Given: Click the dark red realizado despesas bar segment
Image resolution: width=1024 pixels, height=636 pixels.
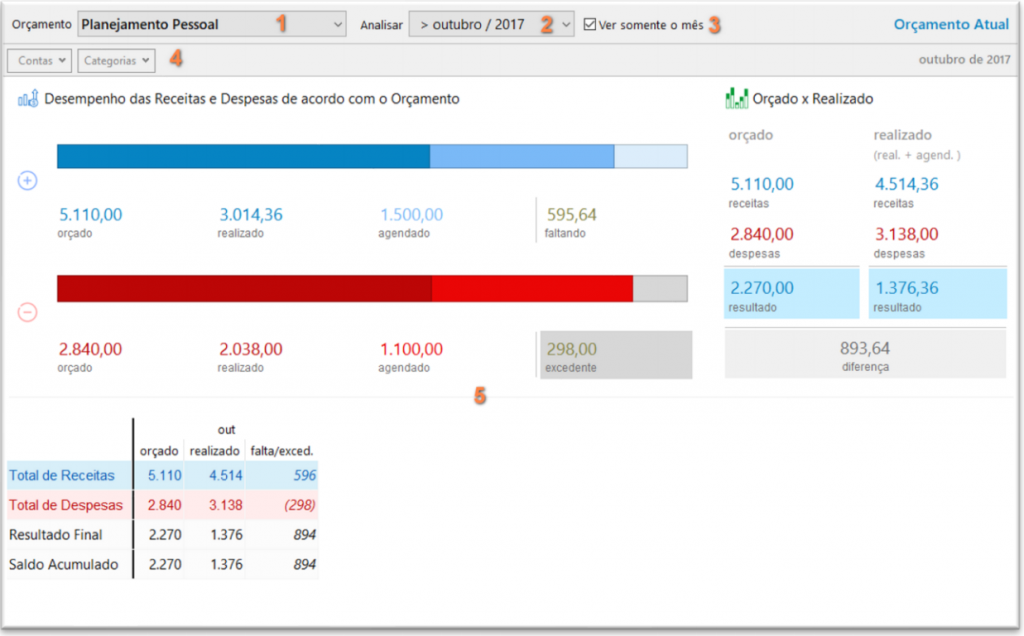Looking at the screenshot, I should [x=243, y=288].
